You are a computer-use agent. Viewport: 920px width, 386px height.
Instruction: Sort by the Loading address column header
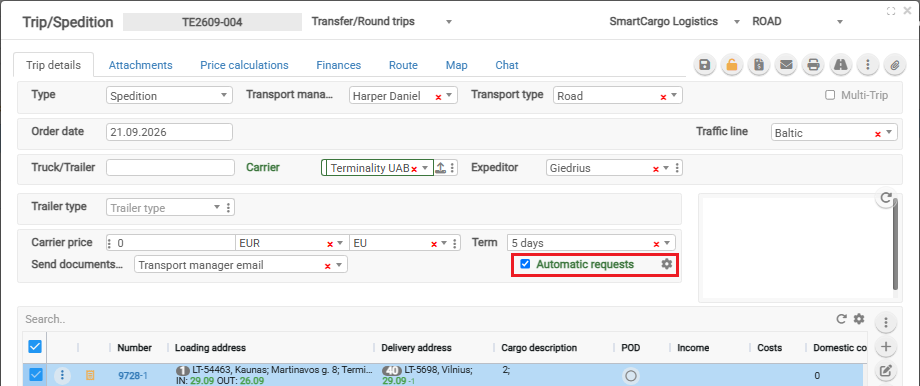tap(210, 348)
